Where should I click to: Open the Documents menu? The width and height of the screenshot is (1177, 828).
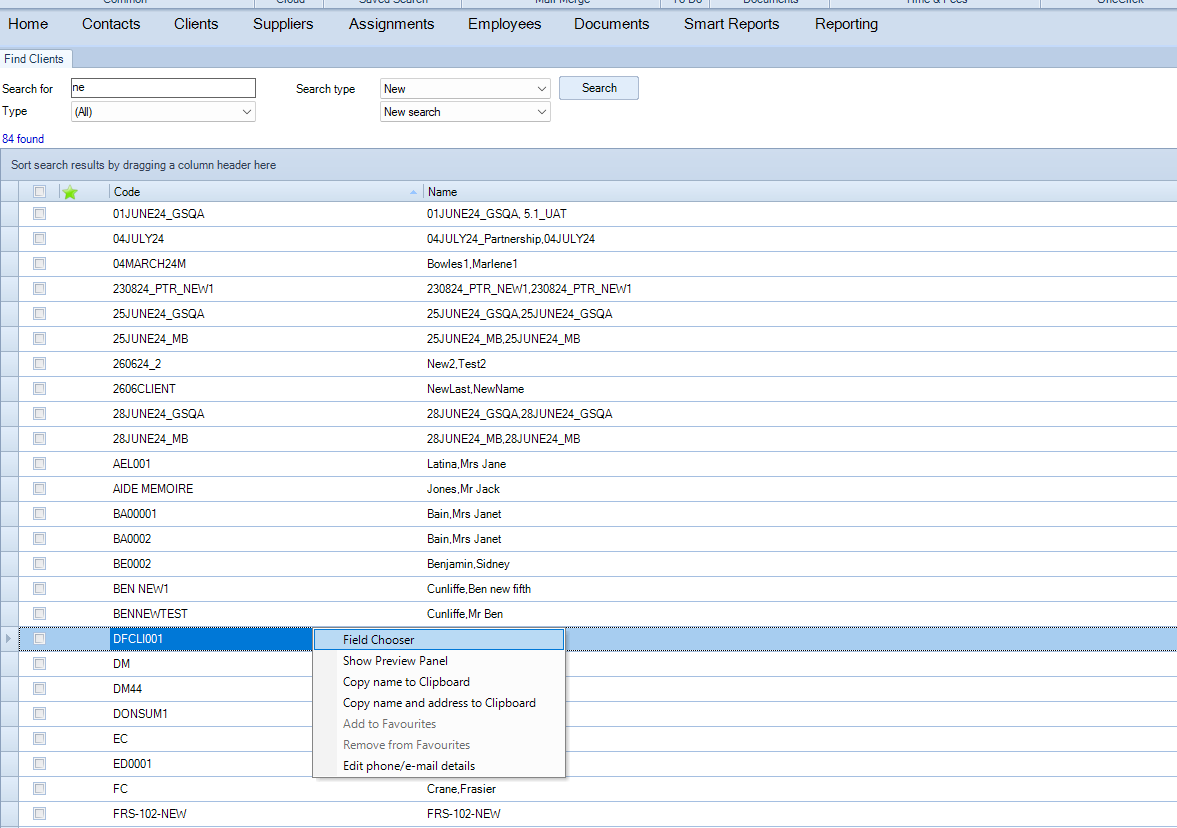(x=612, y=24)
